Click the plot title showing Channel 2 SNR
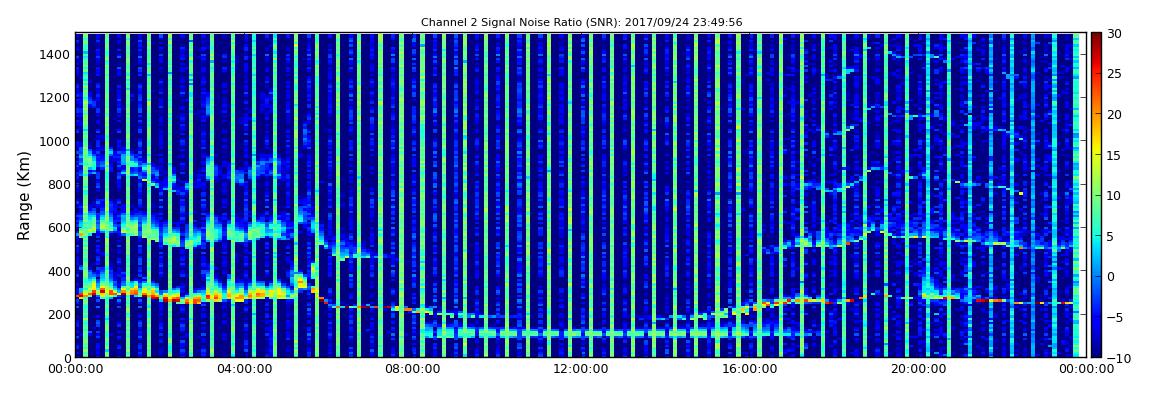The height and width of the screenshot is (407, 1150). click(582, 23)
